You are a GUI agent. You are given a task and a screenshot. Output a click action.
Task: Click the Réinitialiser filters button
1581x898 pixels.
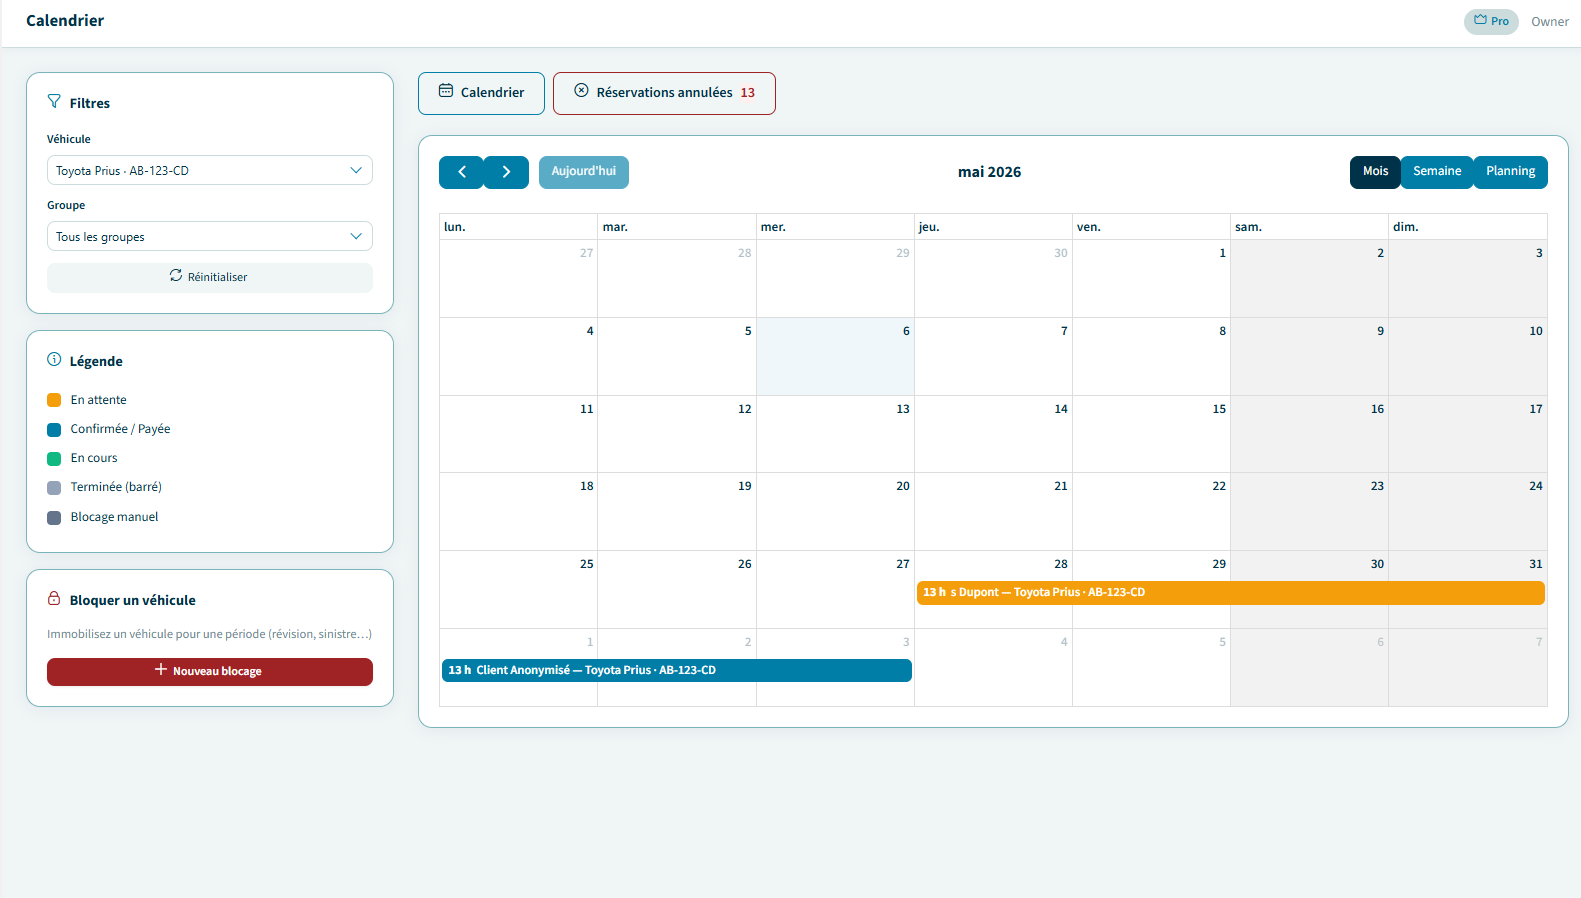(210, 278)
